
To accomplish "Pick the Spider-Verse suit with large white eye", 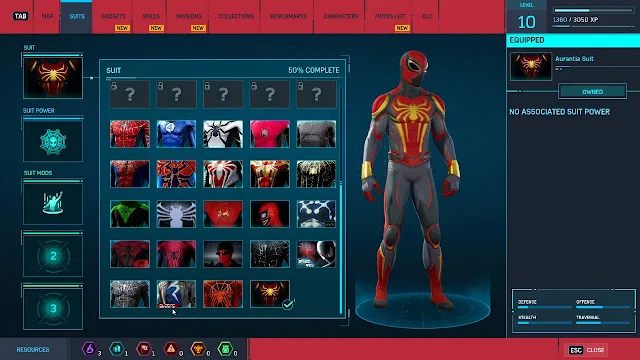I will click(x=316, y=254).
